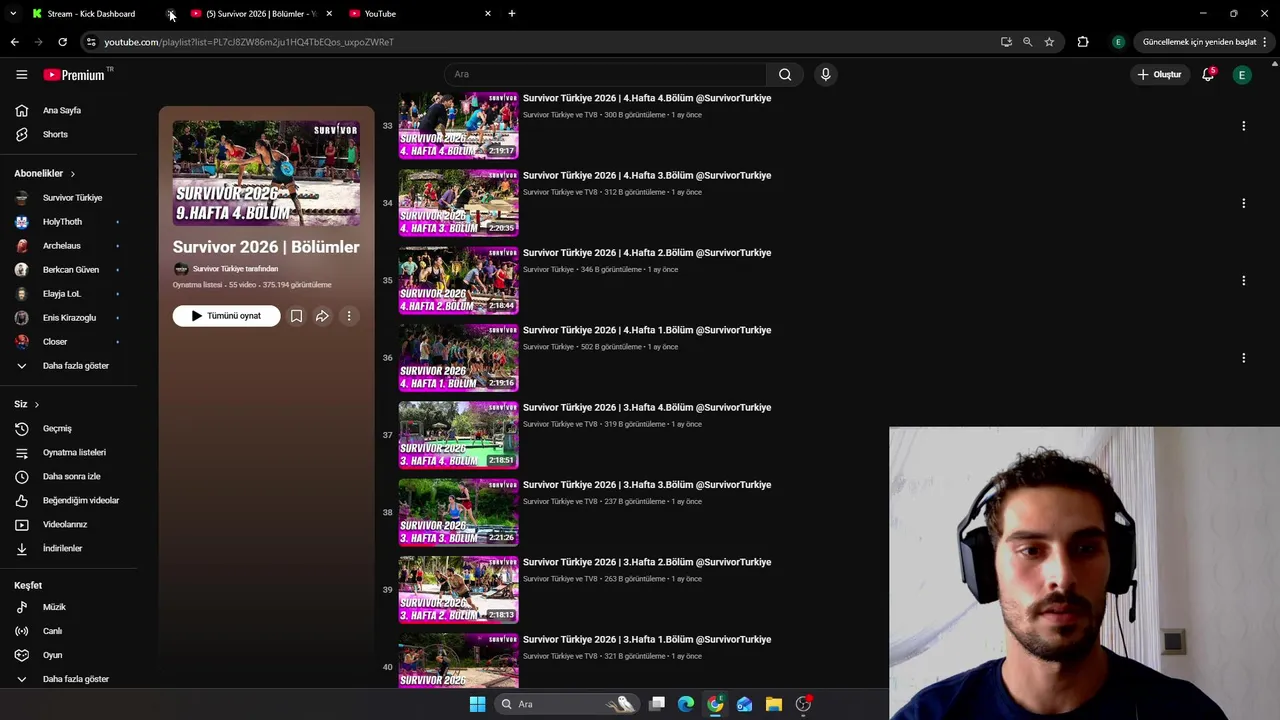Open a new browser tab
The width and height of the screenshot is (1280, 720).
click(x=512, y=14)
